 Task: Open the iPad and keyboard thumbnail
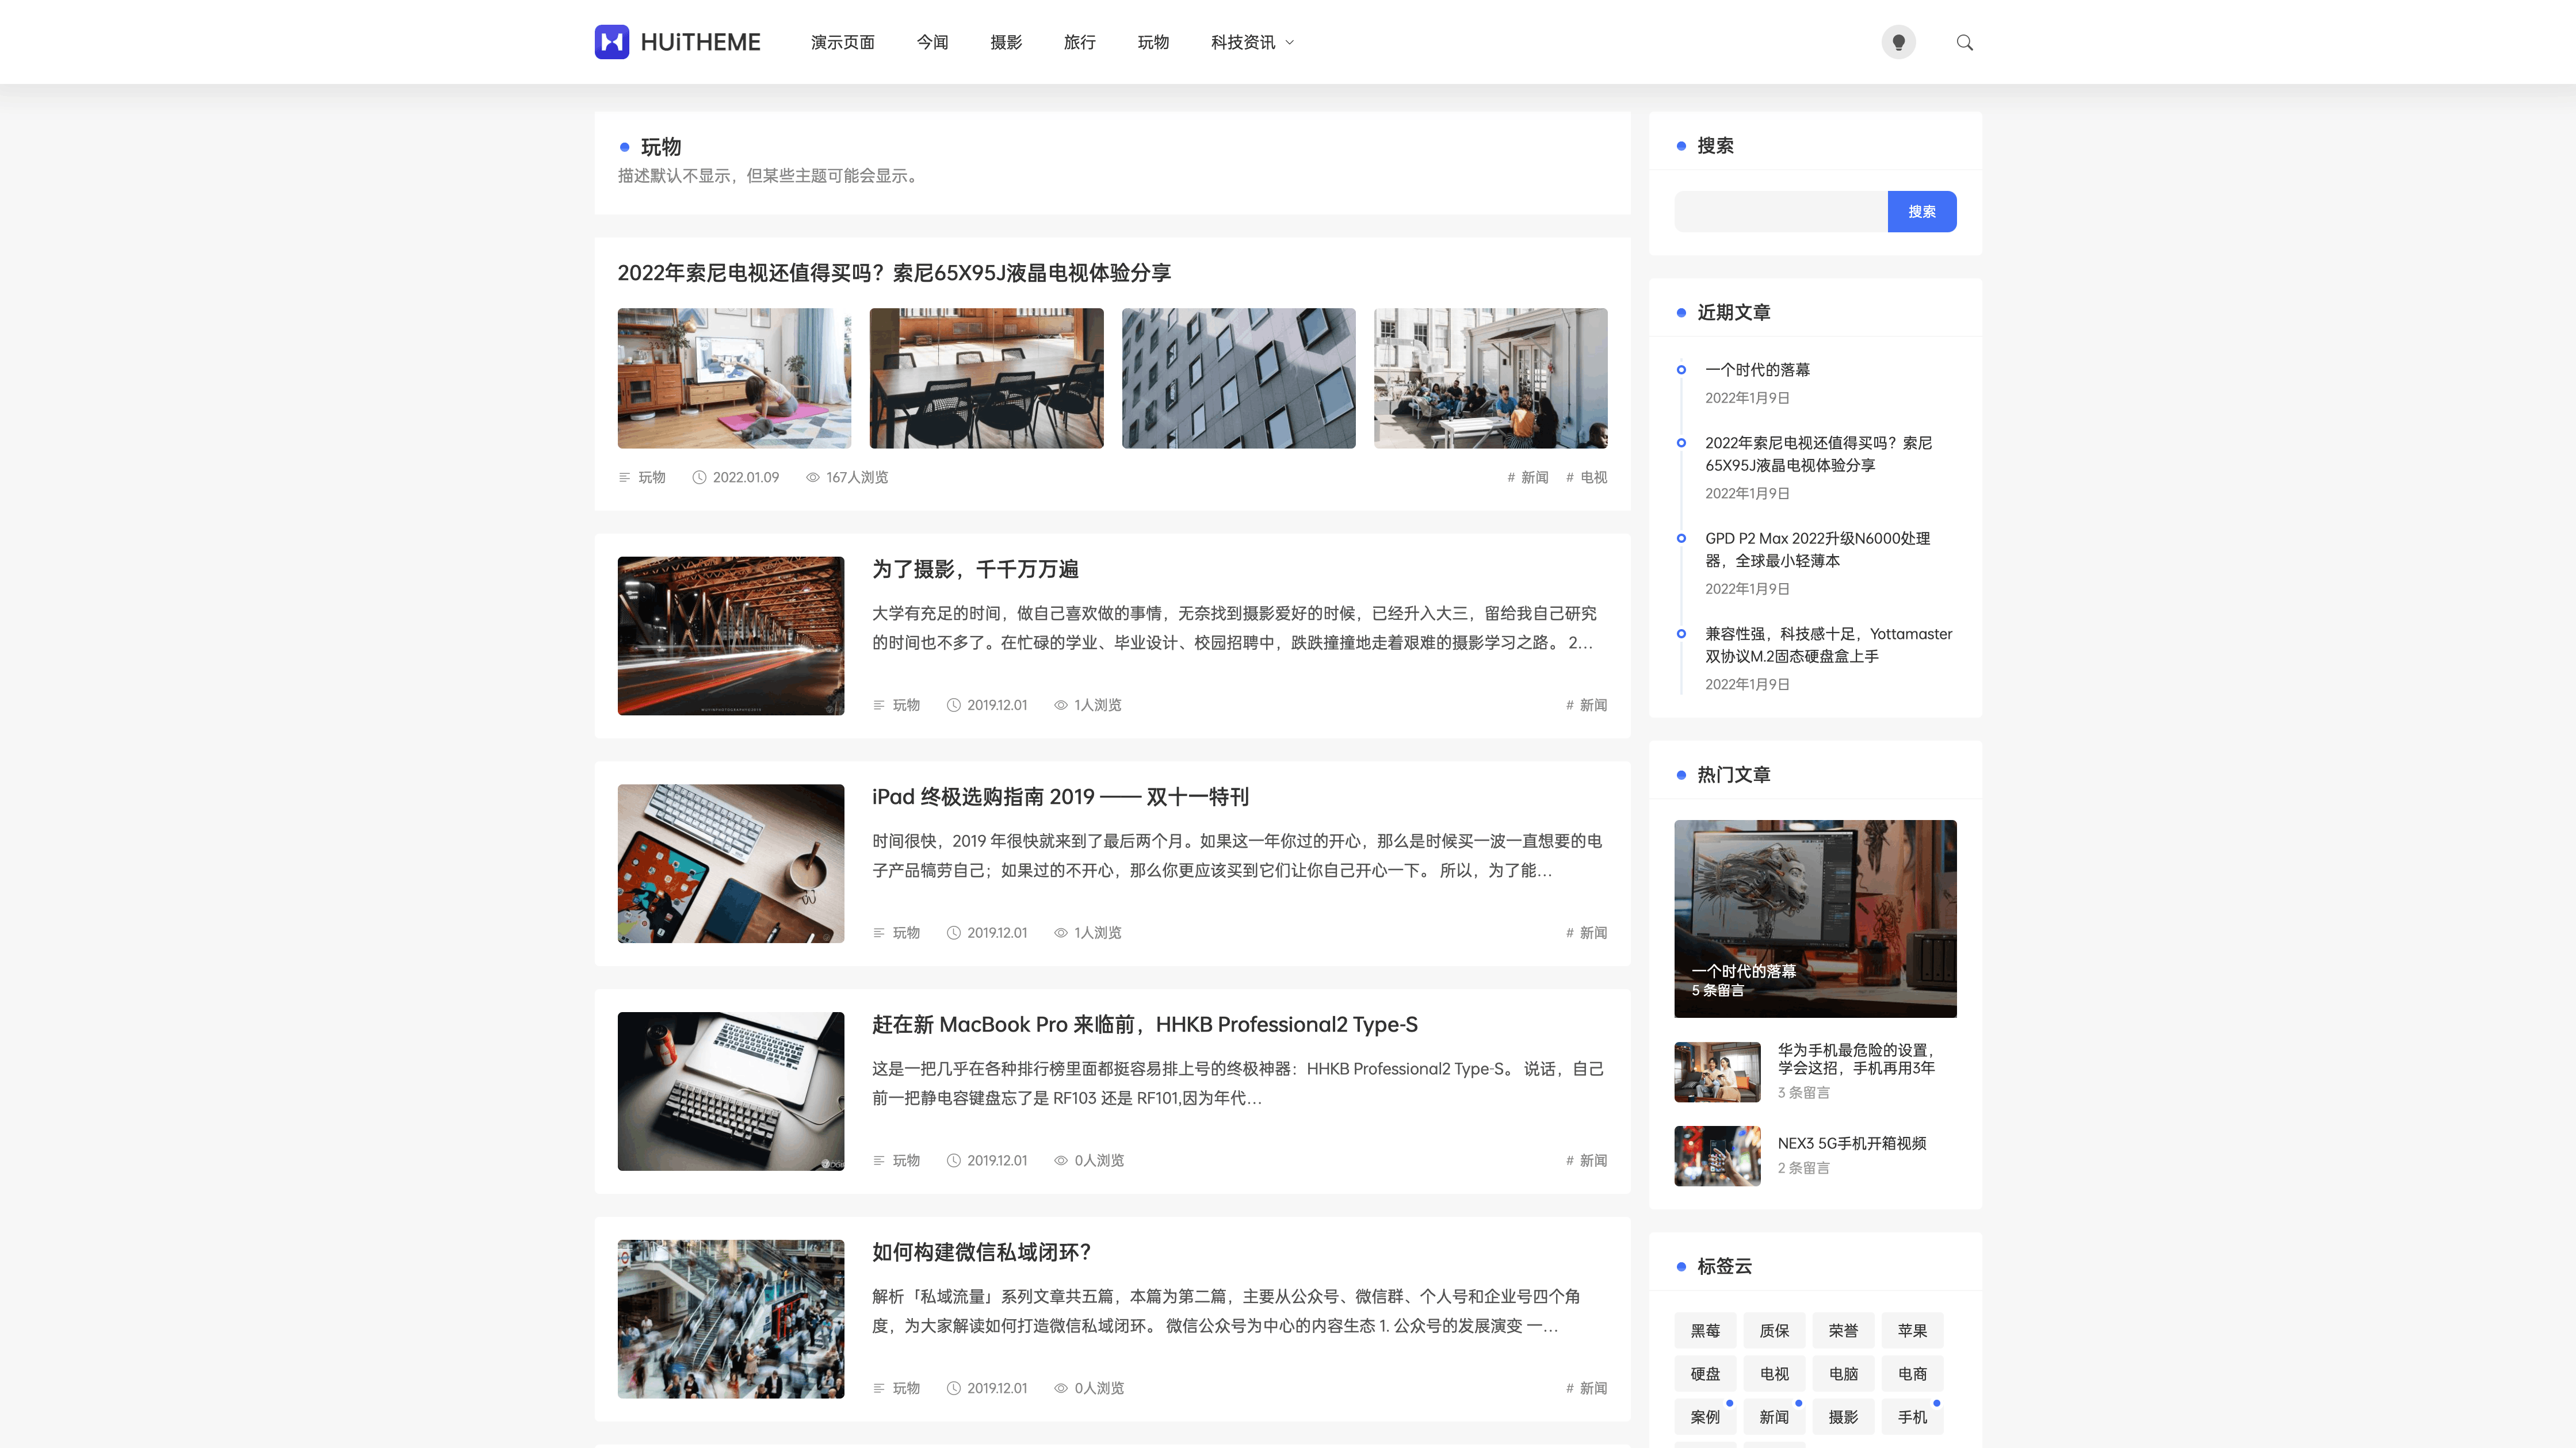point(730,863)
